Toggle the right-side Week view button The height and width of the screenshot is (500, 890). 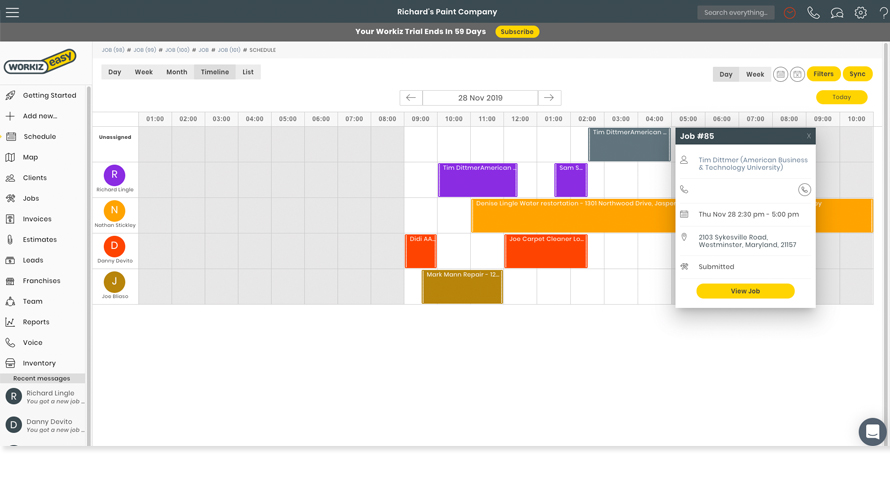pyautogui.click(x=754, y=74)
